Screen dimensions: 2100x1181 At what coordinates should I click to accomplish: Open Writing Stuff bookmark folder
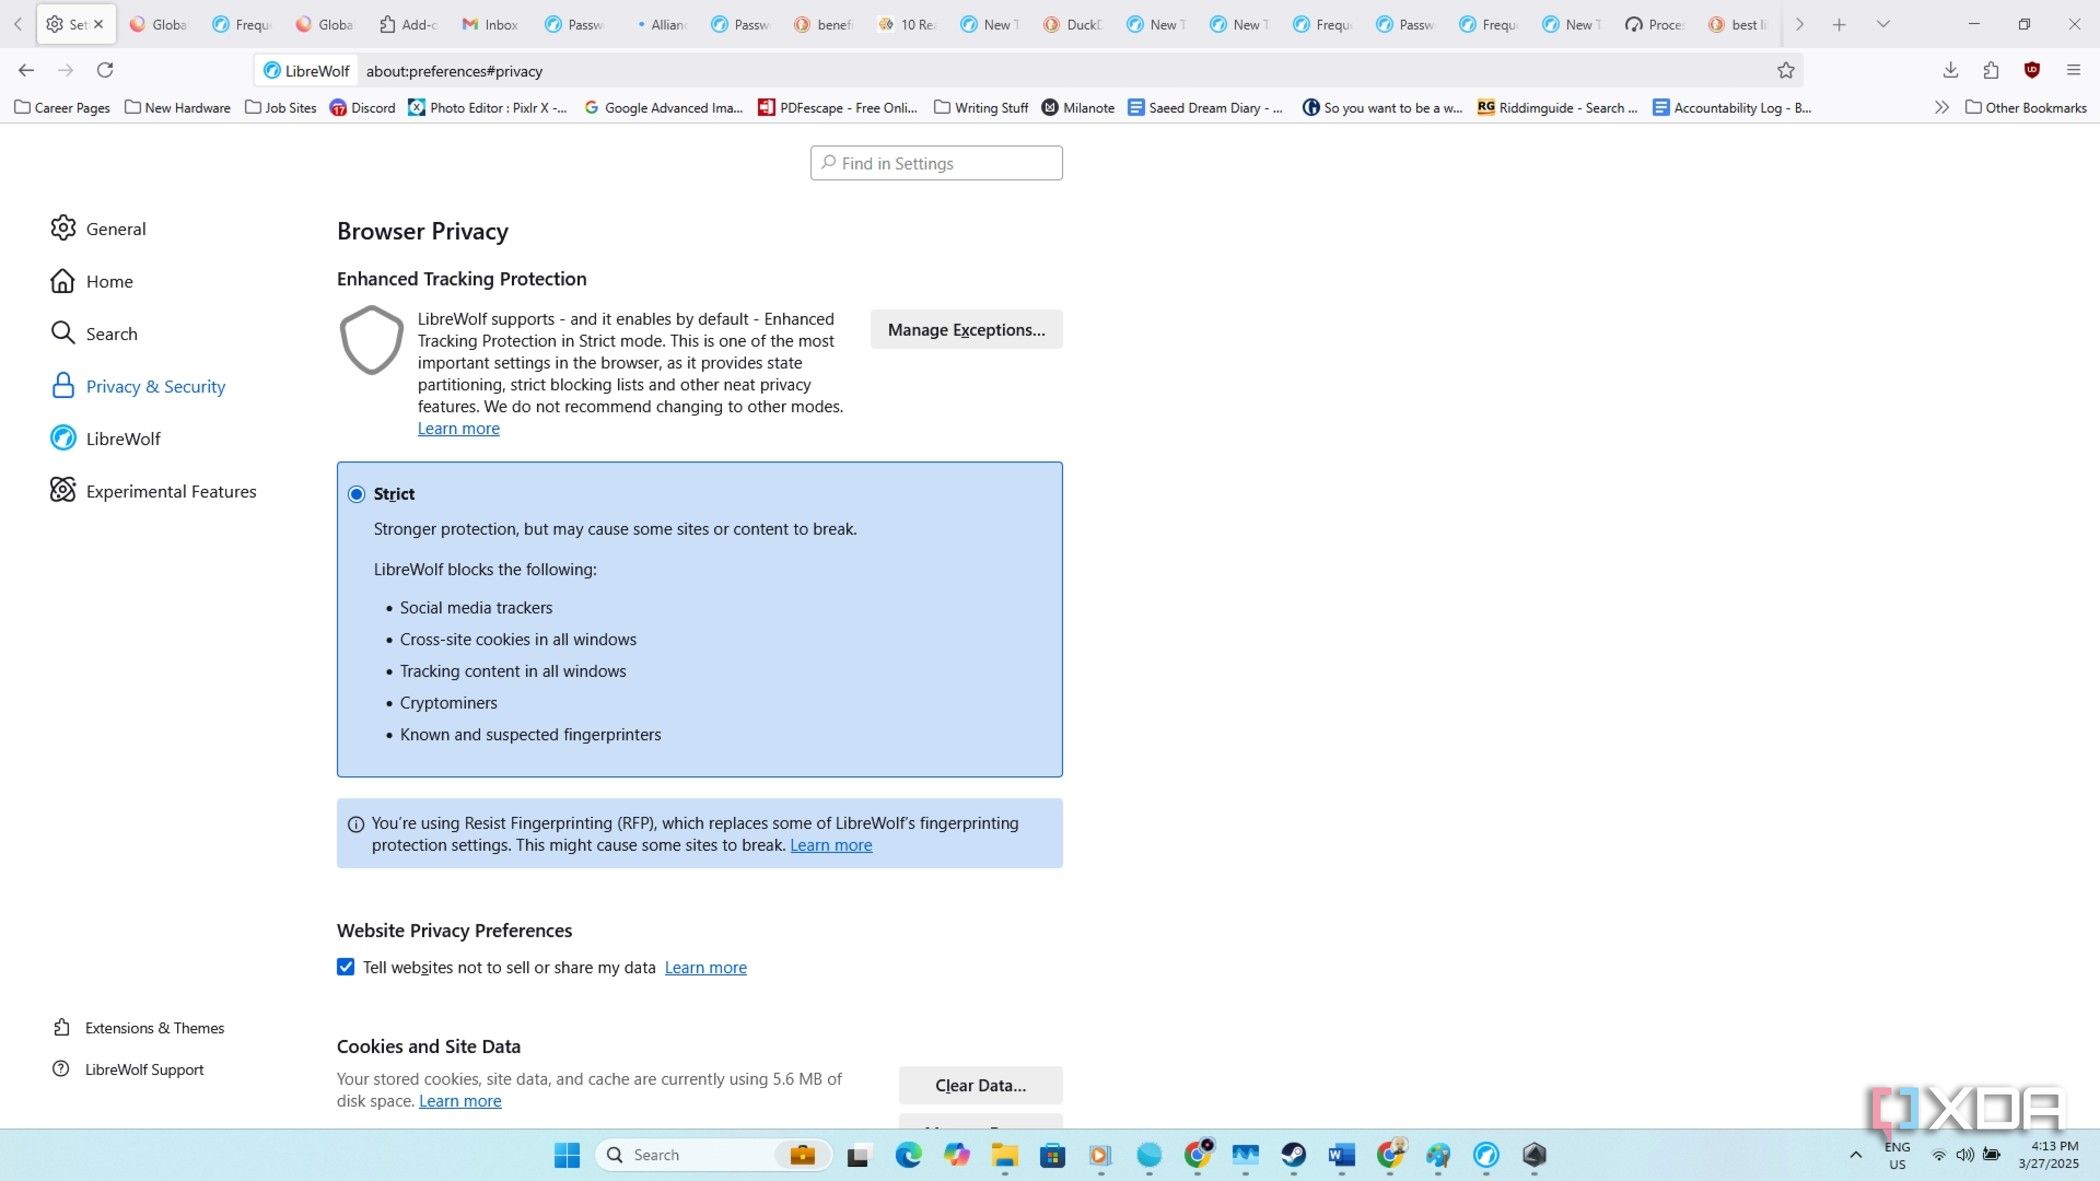[x=981, y=107]
